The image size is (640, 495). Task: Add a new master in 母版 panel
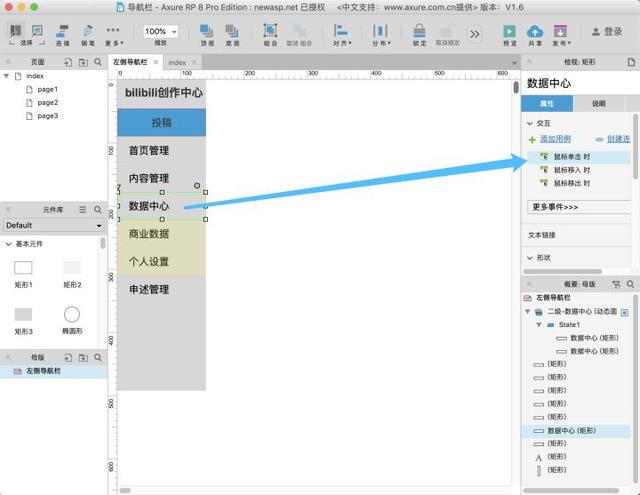(x=68, y=357)
